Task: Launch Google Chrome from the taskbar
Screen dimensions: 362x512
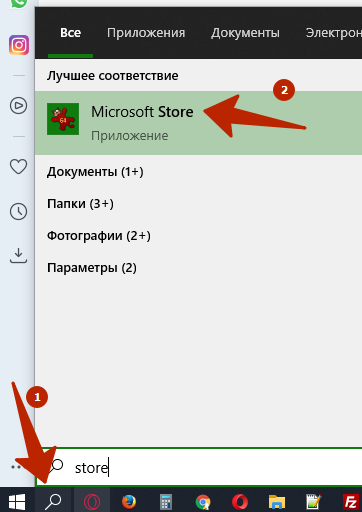Action: click(203, 502)
